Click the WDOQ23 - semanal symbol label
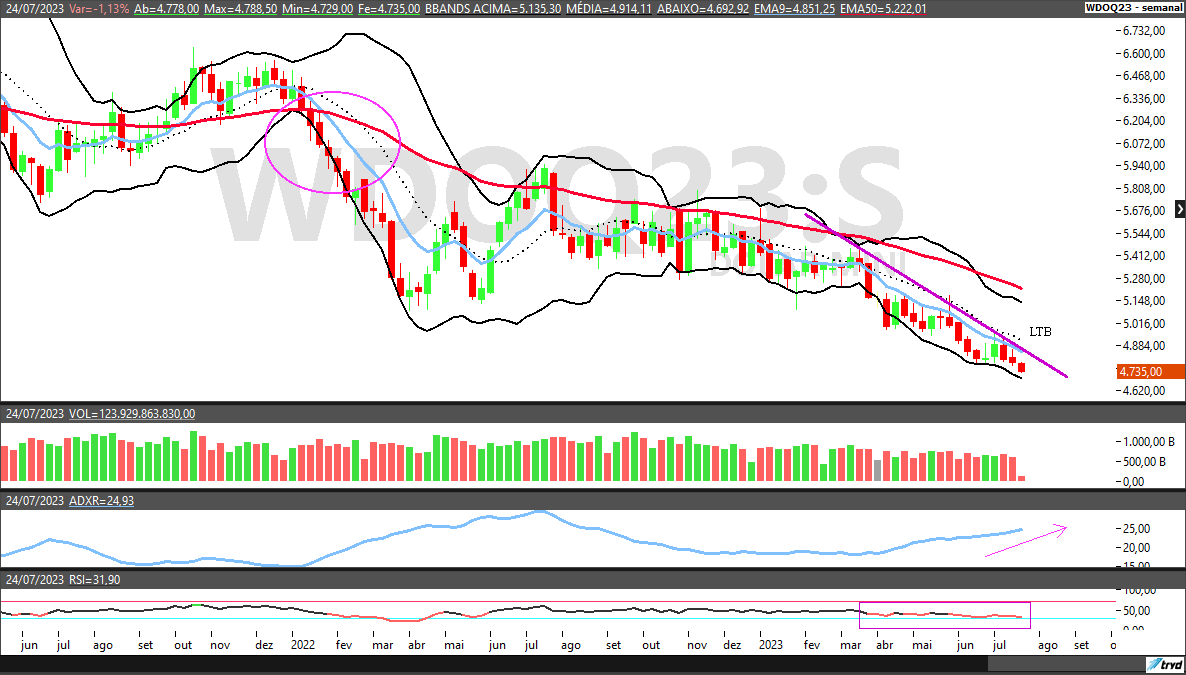 1133,8
